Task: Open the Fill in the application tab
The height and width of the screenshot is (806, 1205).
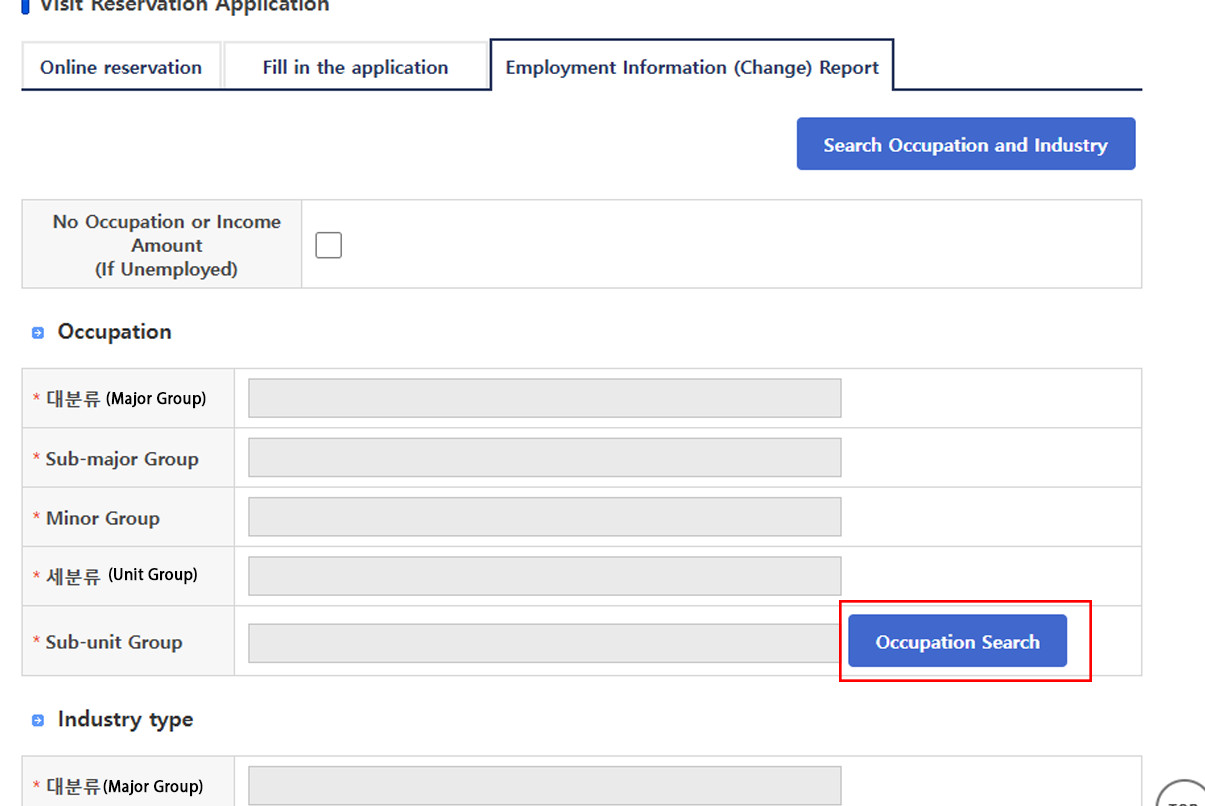Action: click(355, 68)
